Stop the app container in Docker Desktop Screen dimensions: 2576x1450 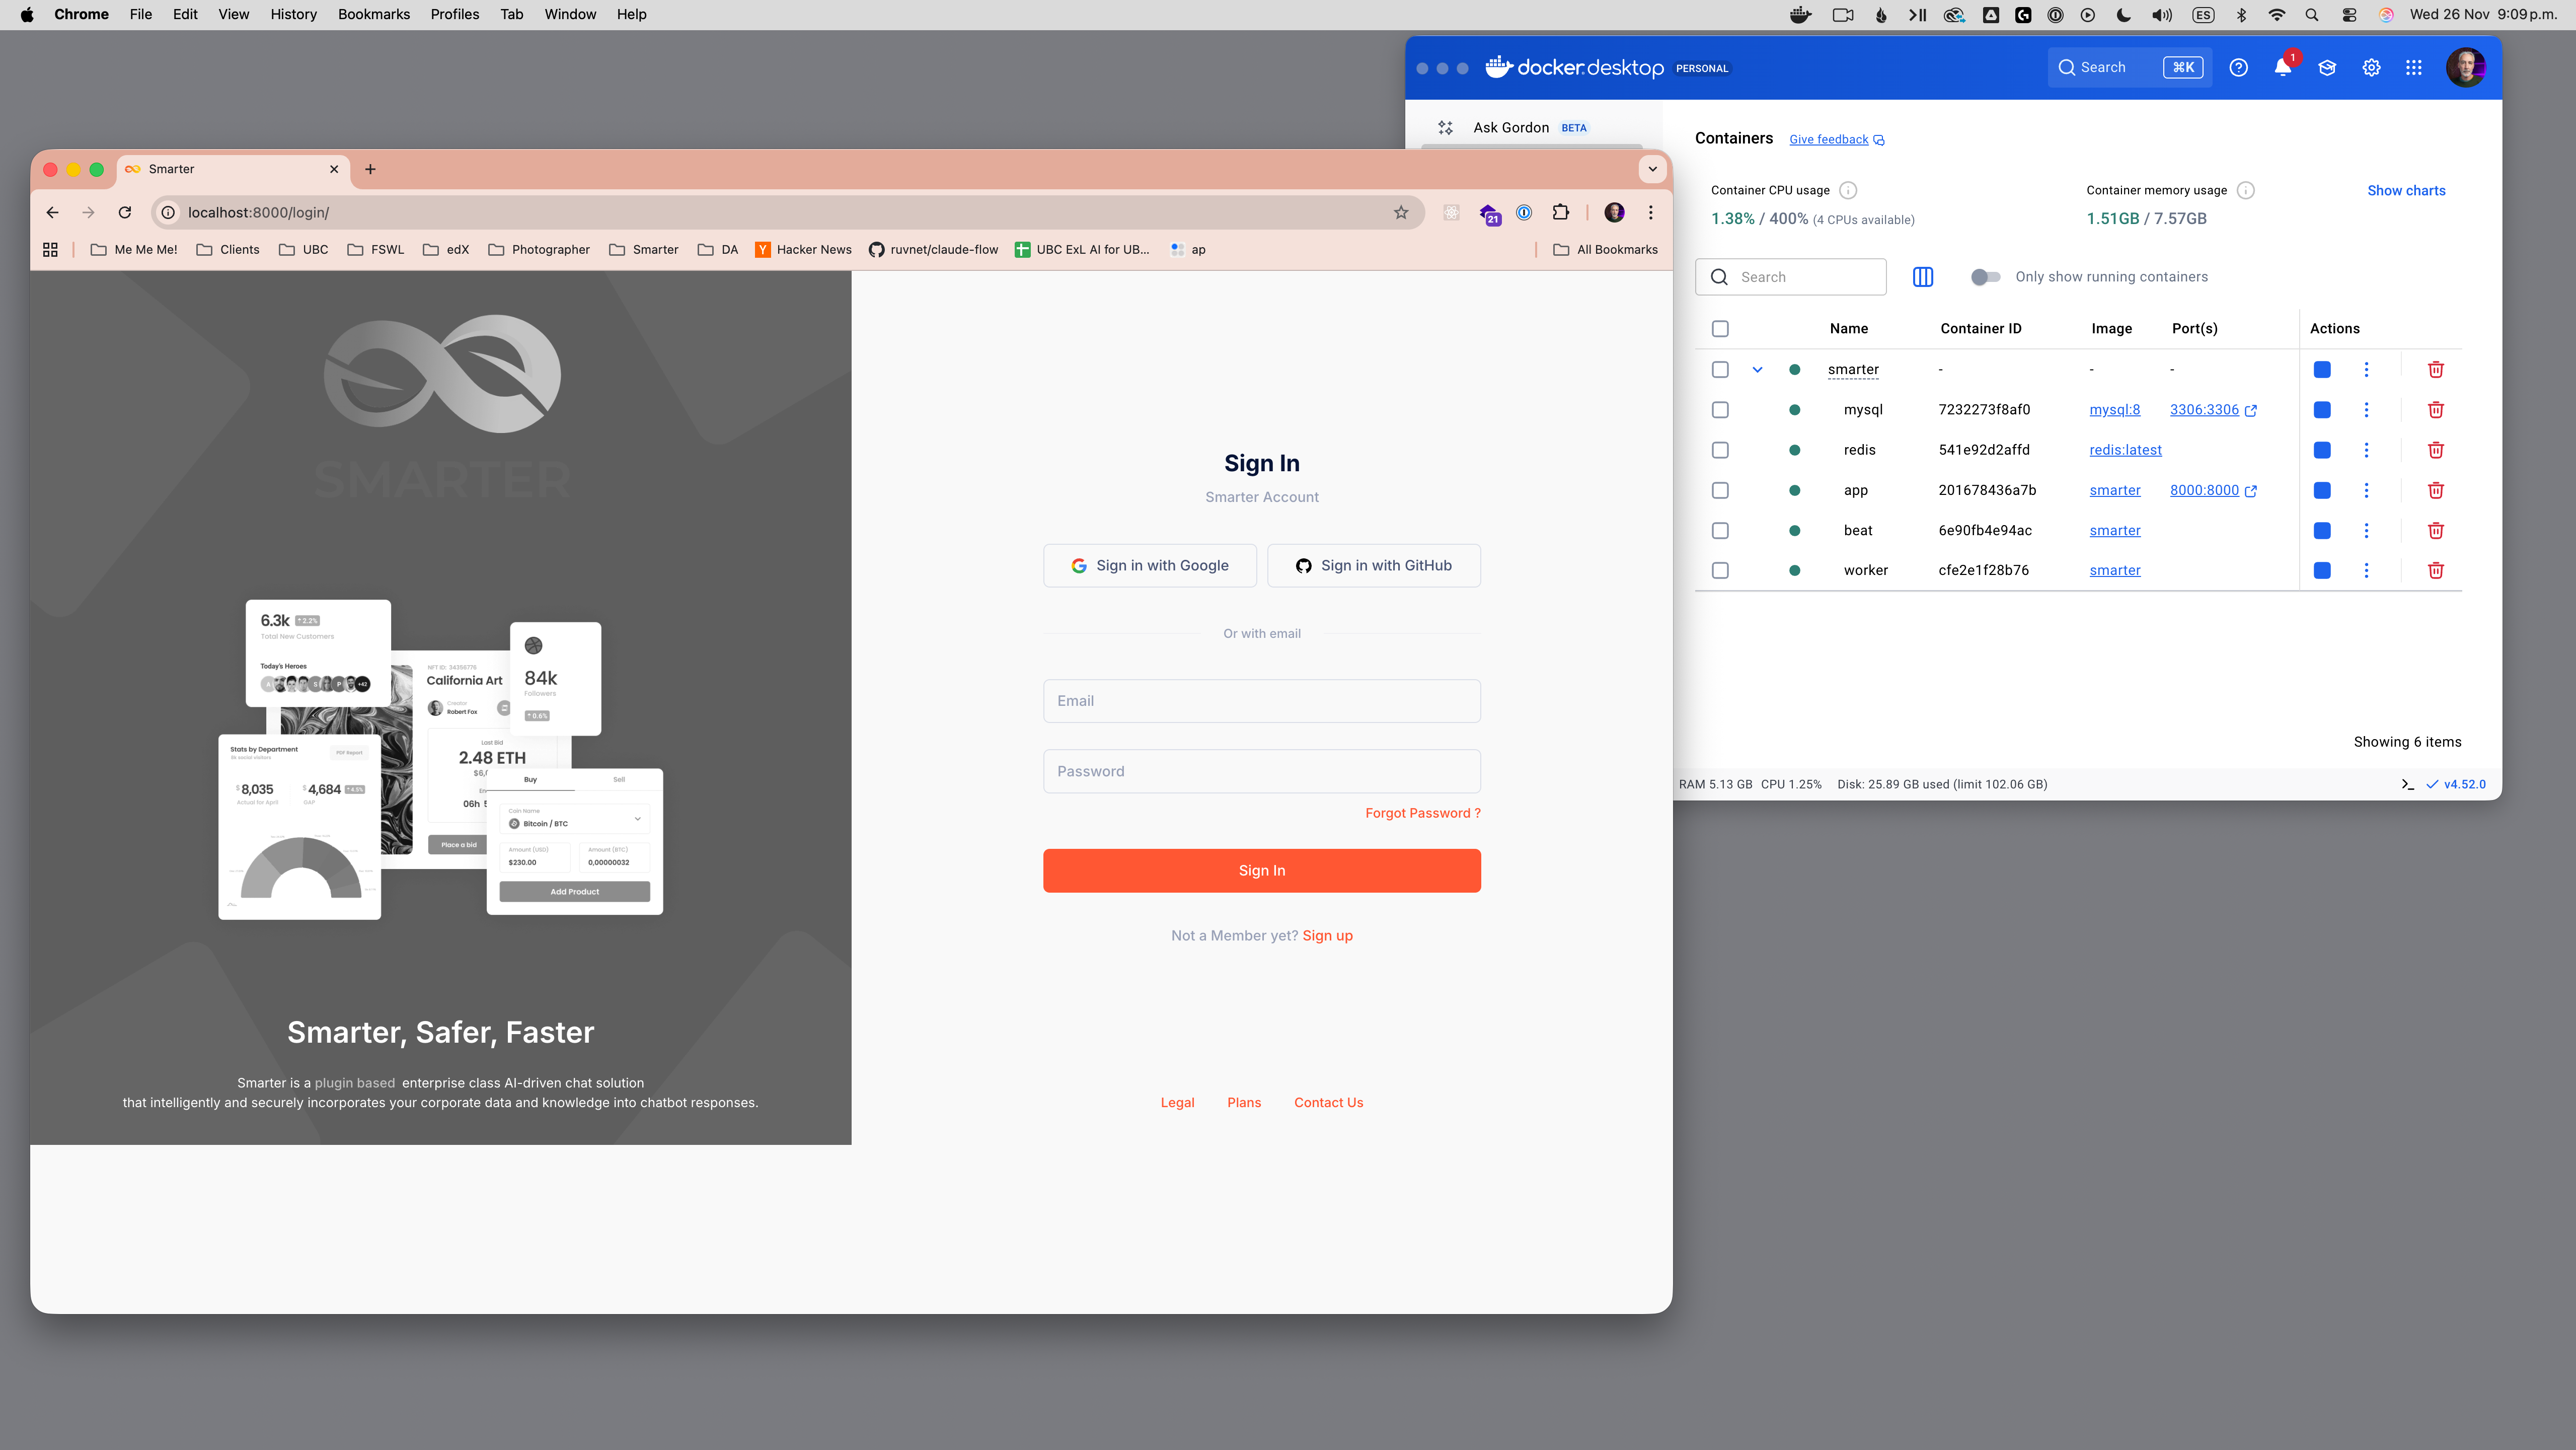pyautogui.click(x=2322, y=490)
